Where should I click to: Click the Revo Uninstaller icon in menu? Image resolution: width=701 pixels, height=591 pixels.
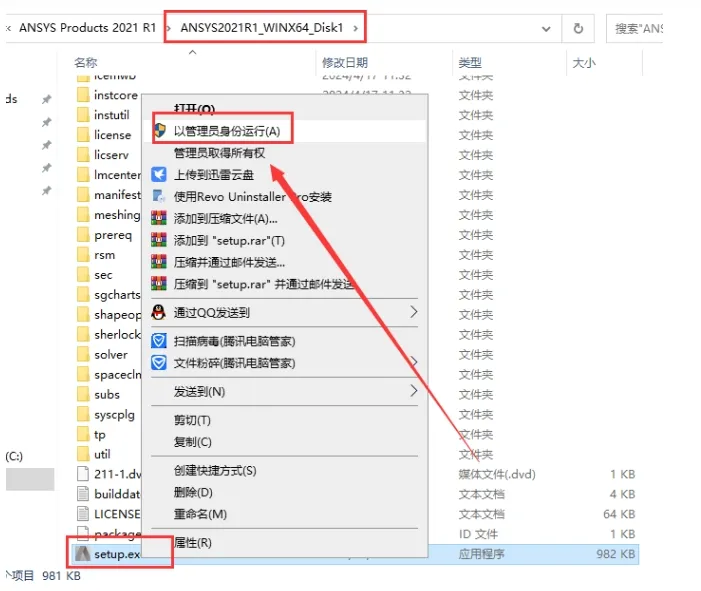point(159,196)
